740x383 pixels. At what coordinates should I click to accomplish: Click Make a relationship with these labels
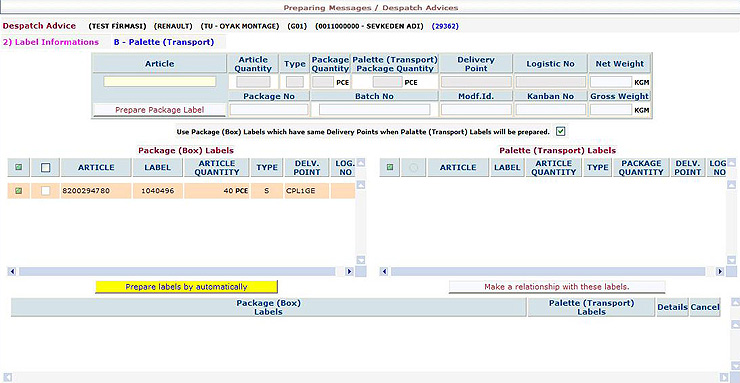click(557, 287)
